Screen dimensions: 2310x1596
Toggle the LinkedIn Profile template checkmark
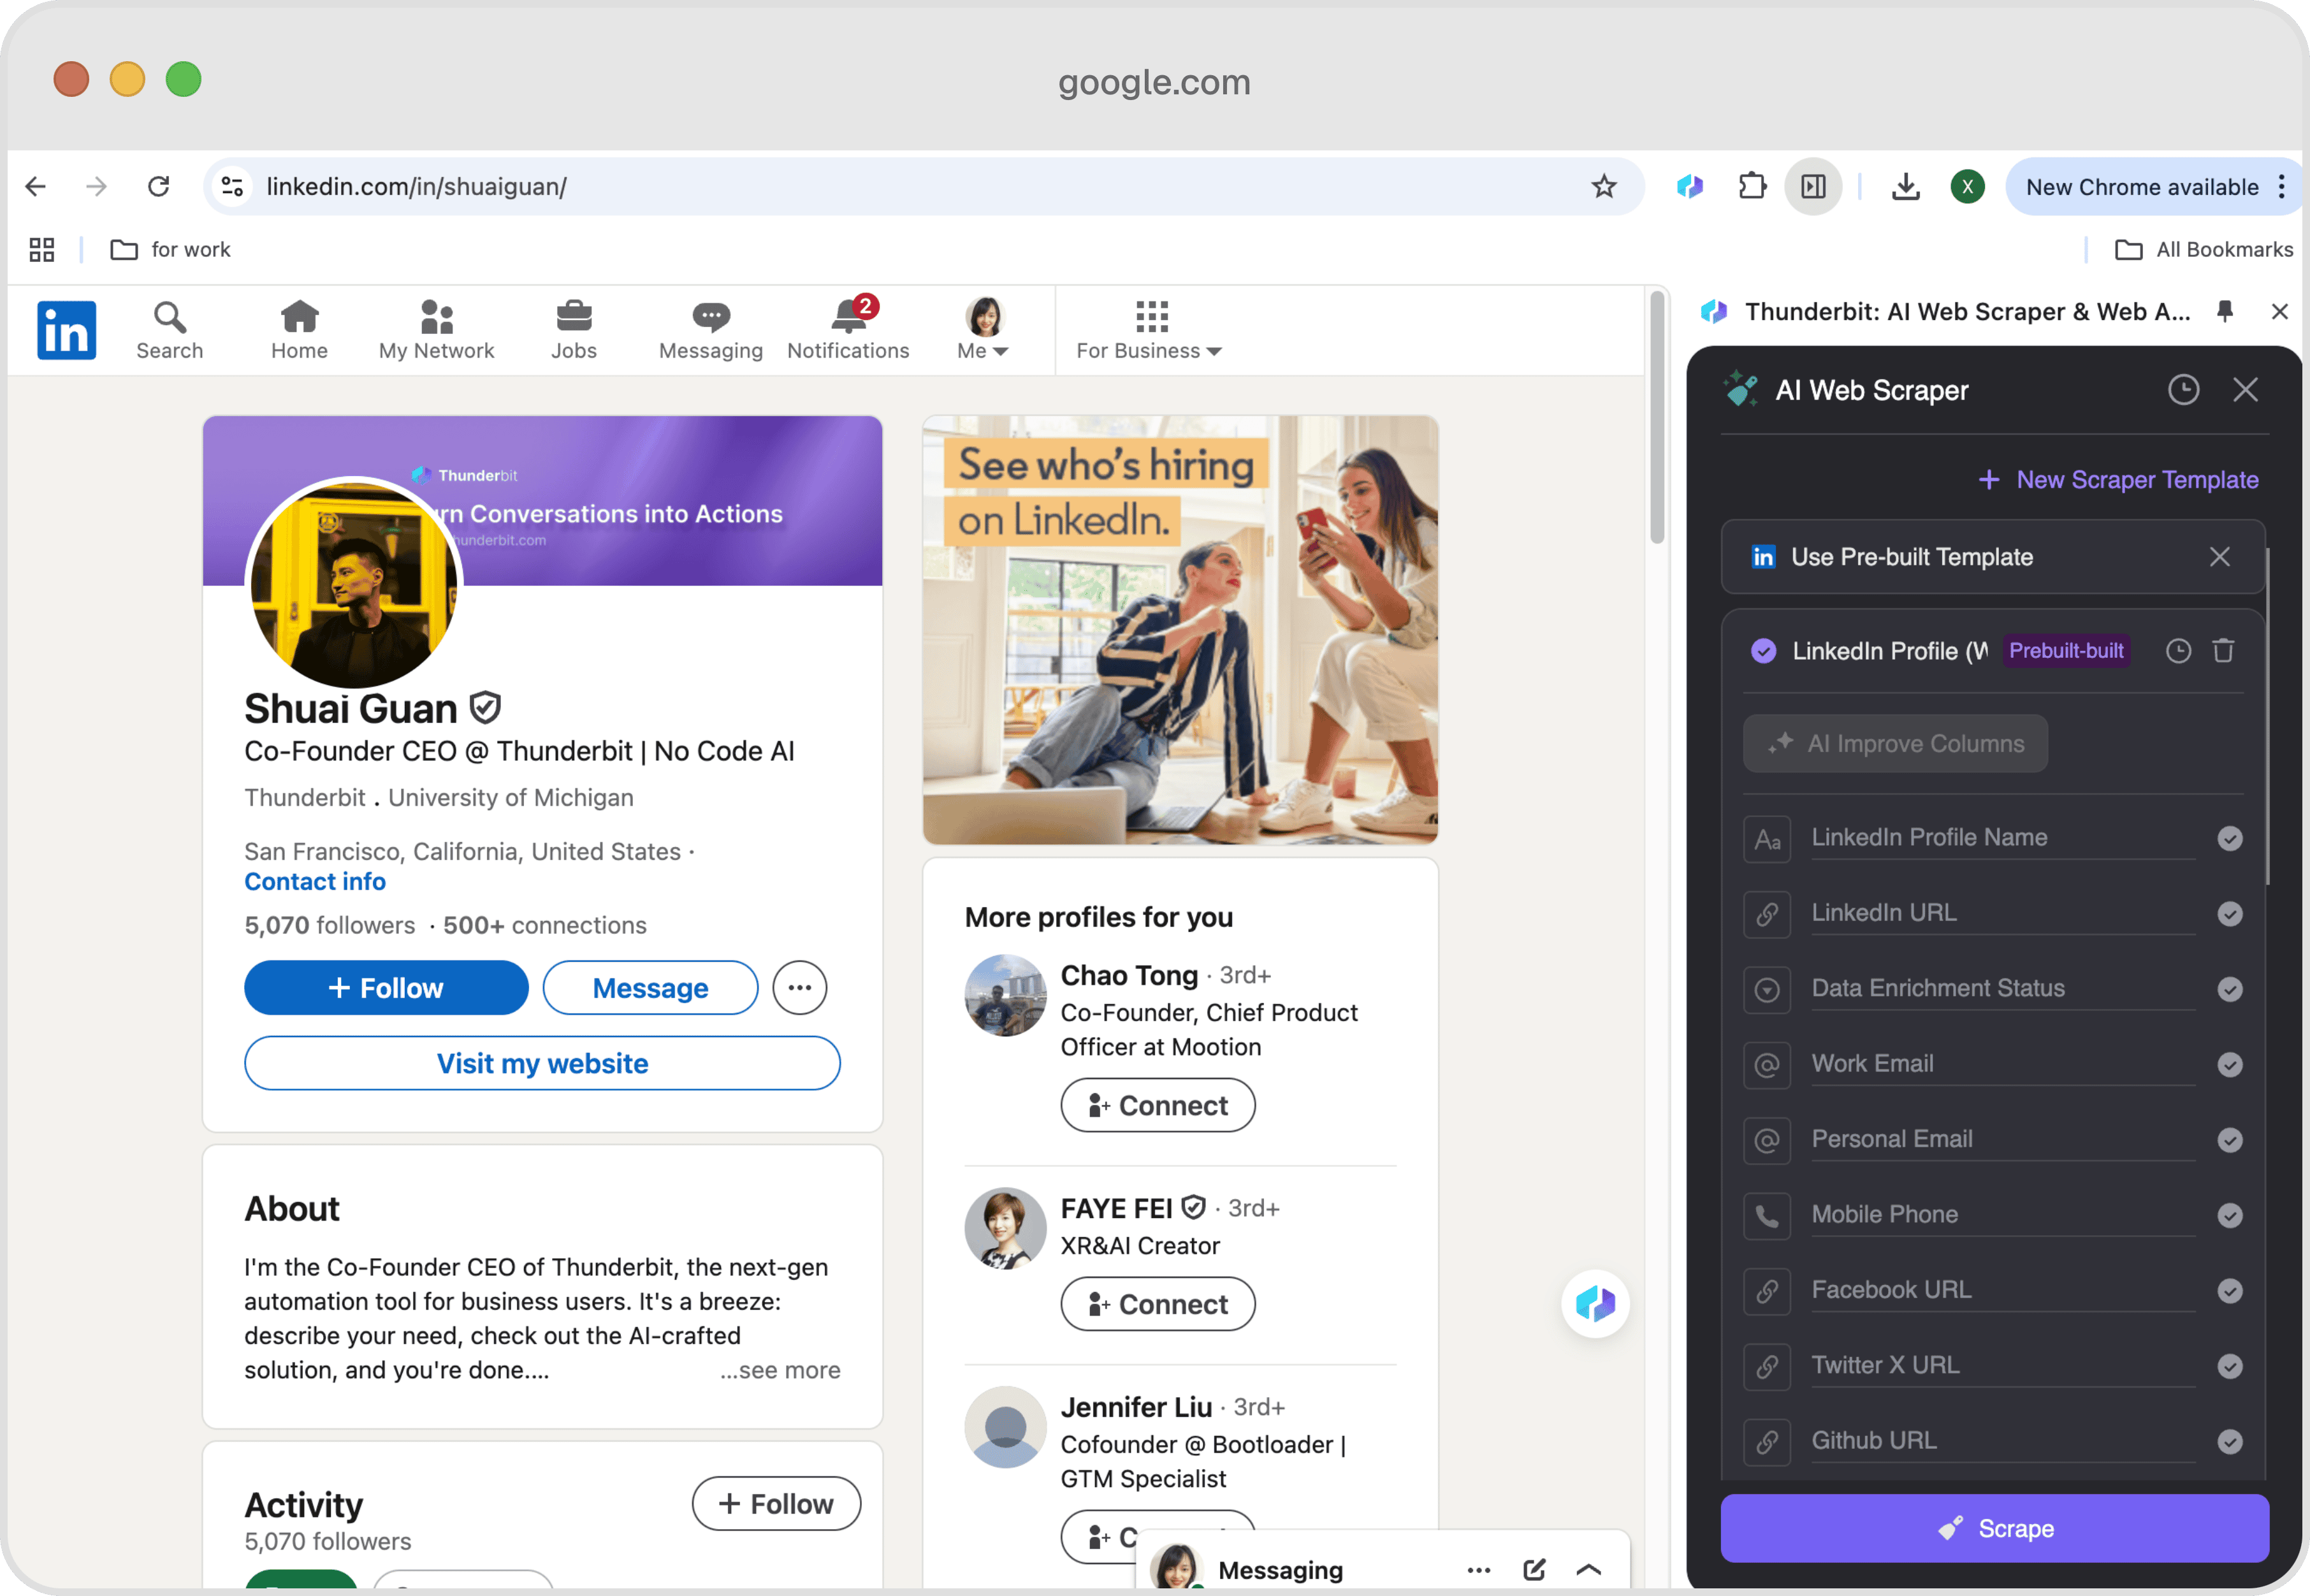[1763, 651]
